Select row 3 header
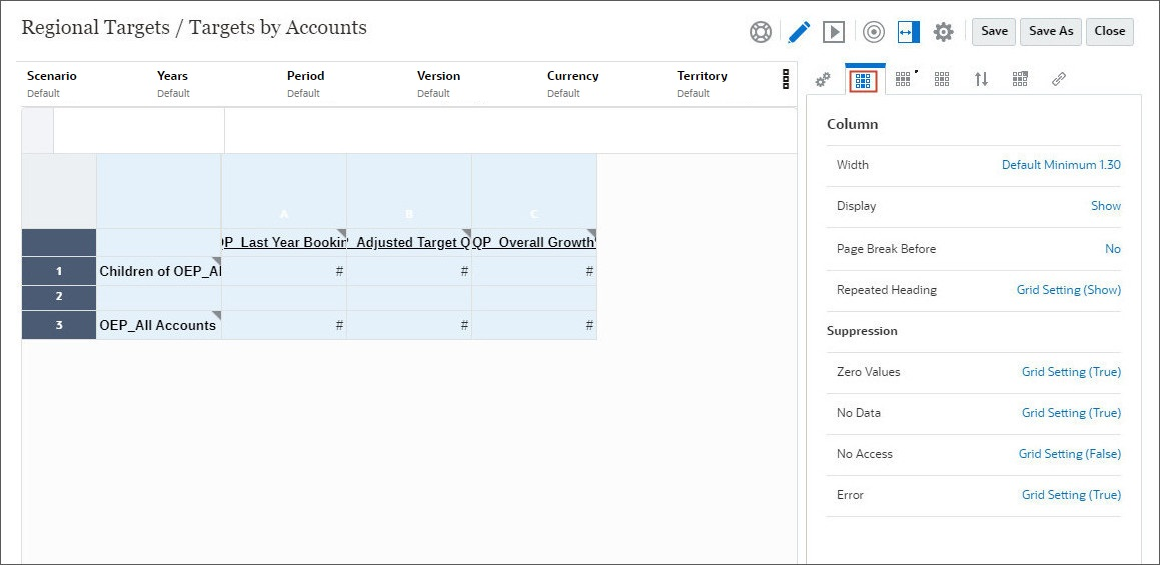1160x565 pixels. 59,325
